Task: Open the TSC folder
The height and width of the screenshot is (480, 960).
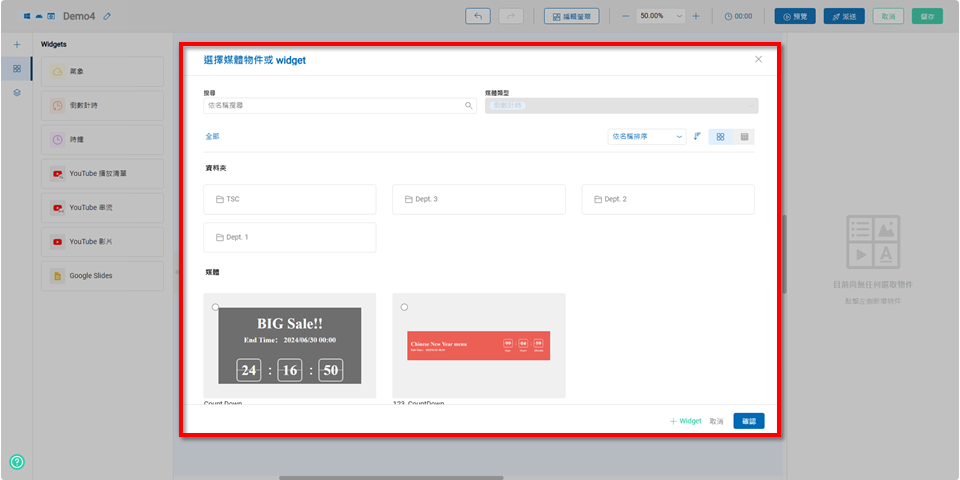Action: pos(290,199)
